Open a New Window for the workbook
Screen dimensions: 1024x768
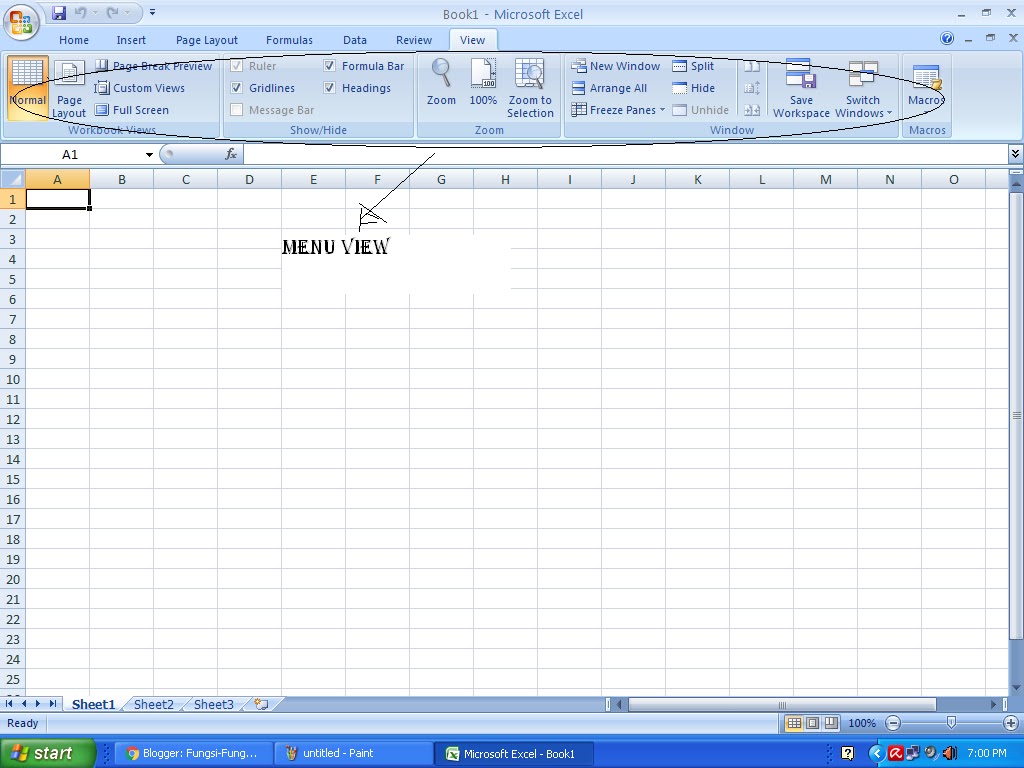(615, 66)
